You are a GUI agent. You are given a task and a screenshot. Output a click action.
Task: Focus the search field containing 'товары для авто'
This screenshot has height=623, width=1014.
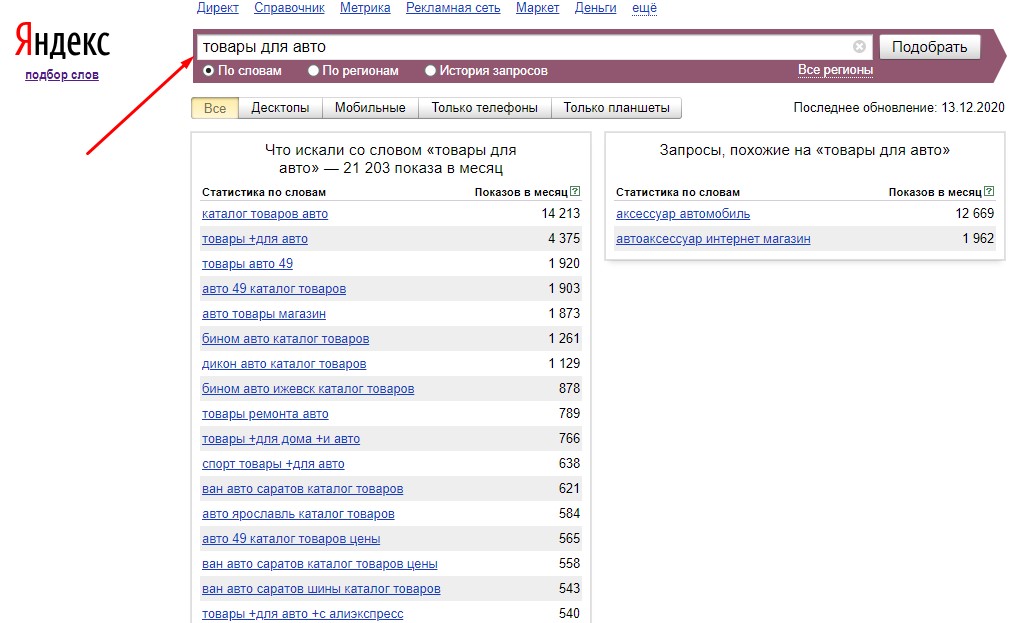(x=534, y=47)
